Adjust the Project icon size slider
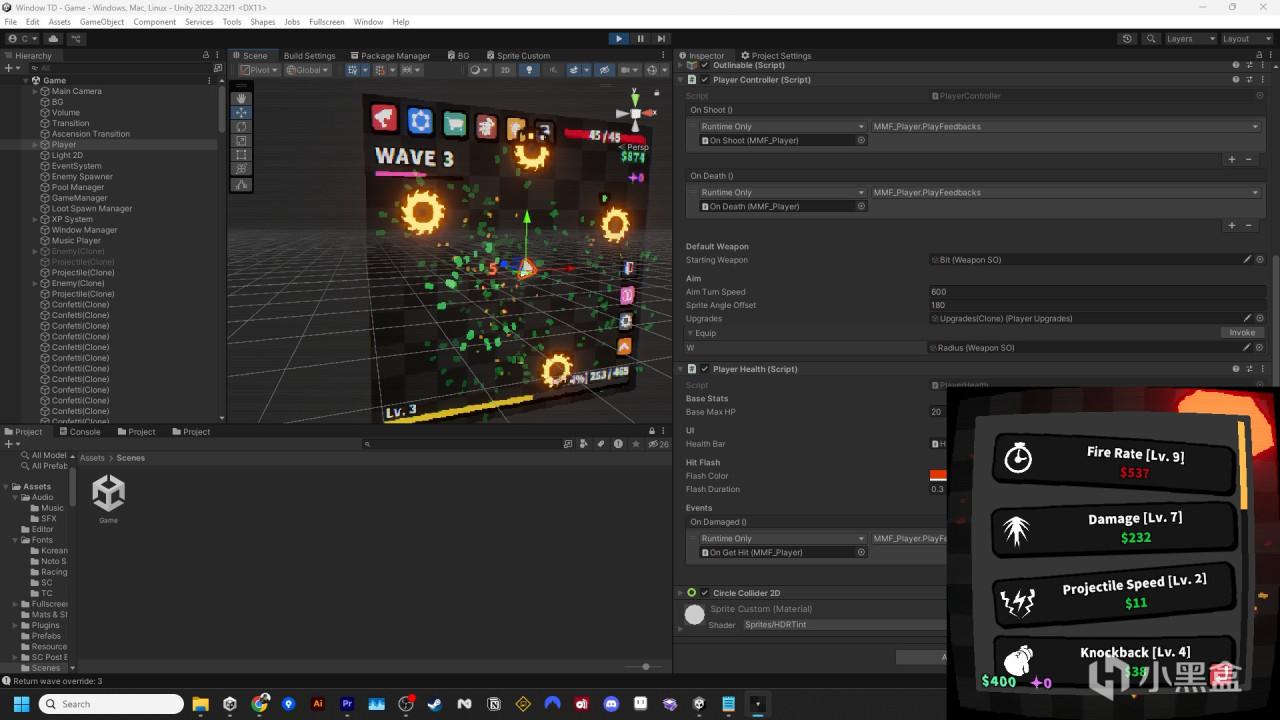This screenshot has width=1280, height=720. [x=646, y=667]
